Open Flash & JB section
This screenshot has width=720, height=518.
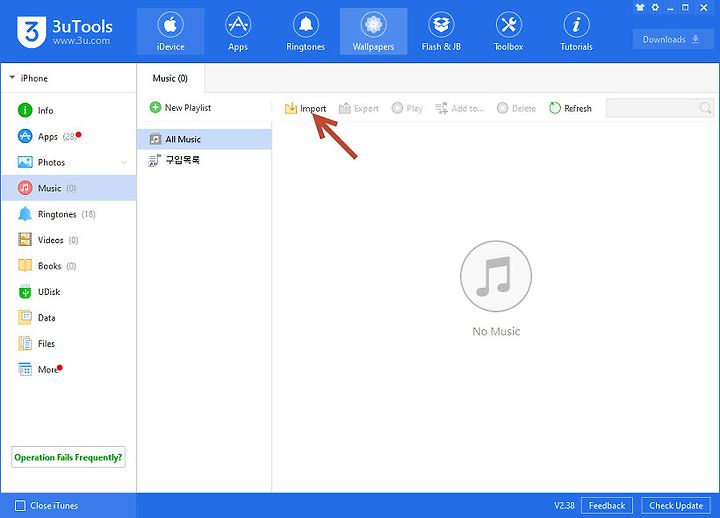coord(441,31)
